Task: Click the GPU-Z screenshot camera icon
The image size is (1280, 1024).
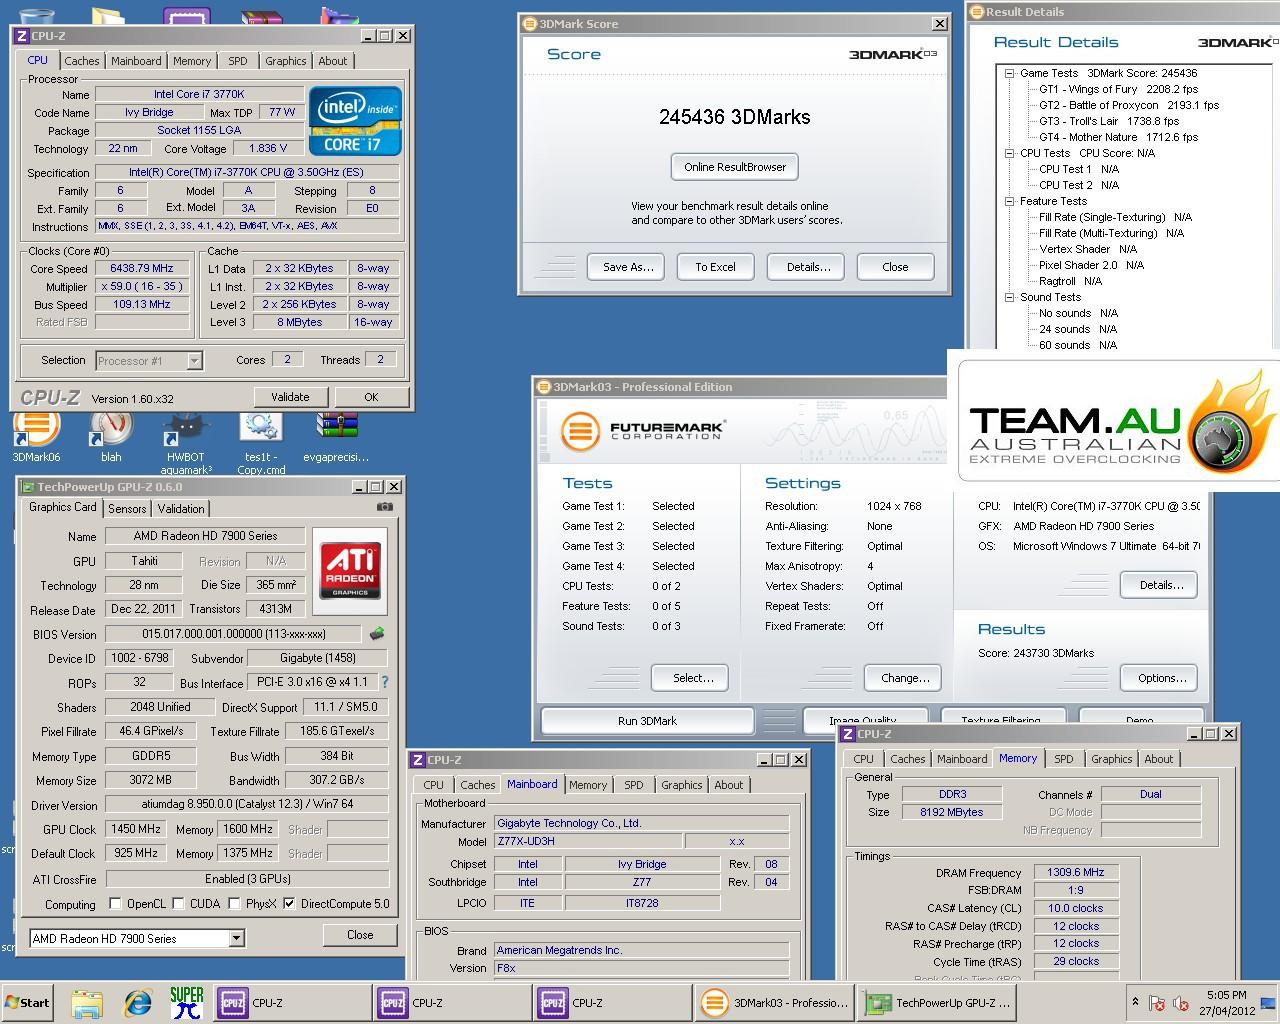Action: click(384, 507)
